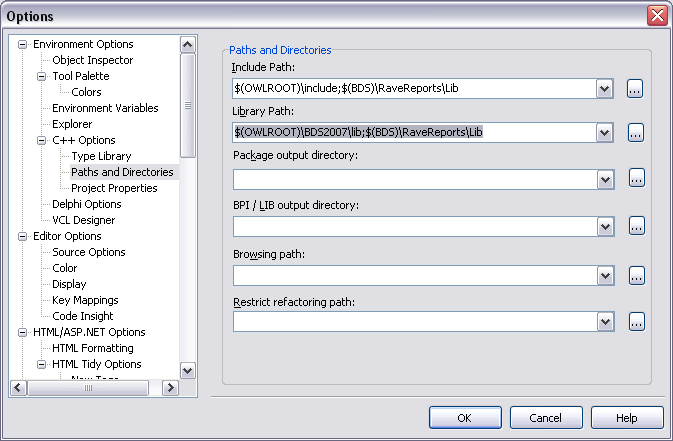Screen dimensions: 673x441
Task: Select the Explorer options page
Action: [x=72, y=124]
